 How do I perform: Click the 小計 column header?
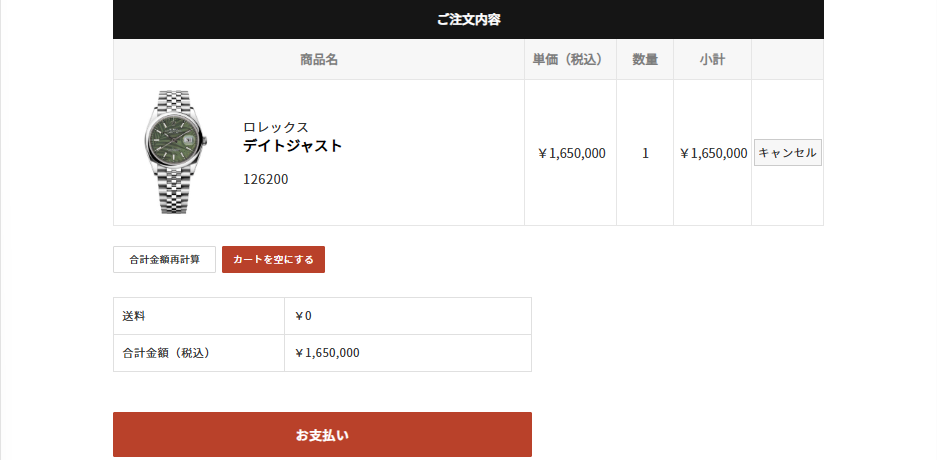712,60
